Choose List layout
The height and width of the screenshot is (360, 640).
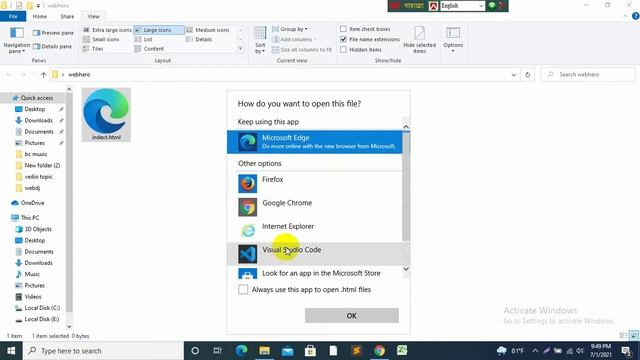click(x=144, y=39)
